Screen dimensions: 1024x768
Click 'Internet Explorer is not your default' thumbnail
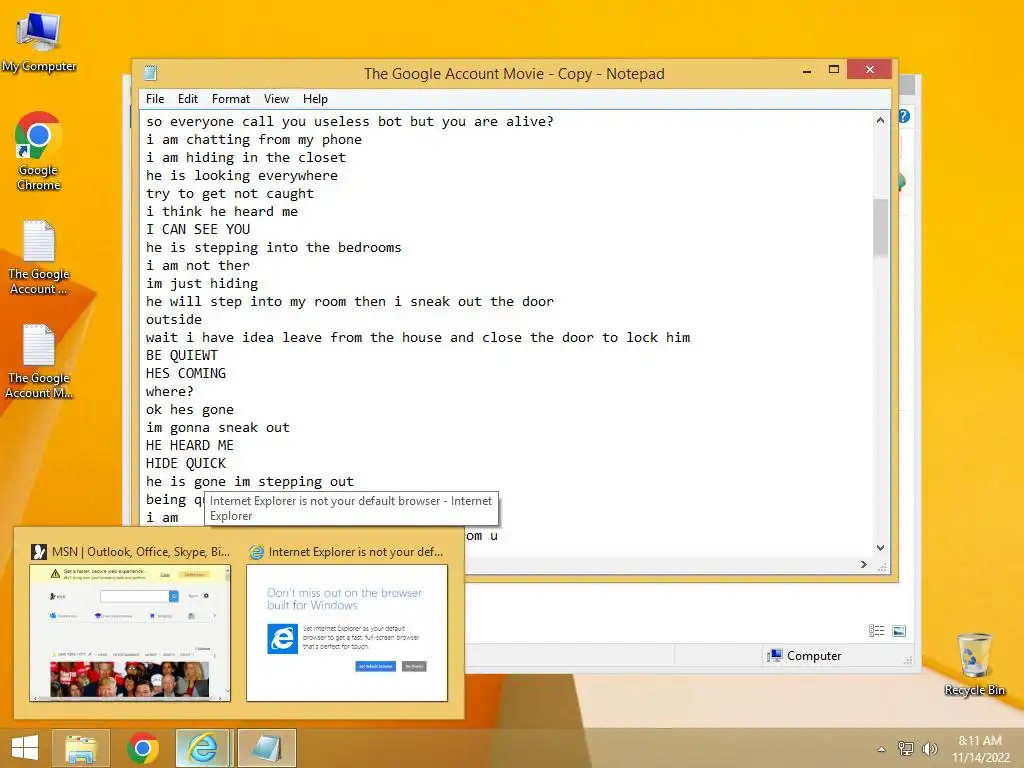point(347,633)
